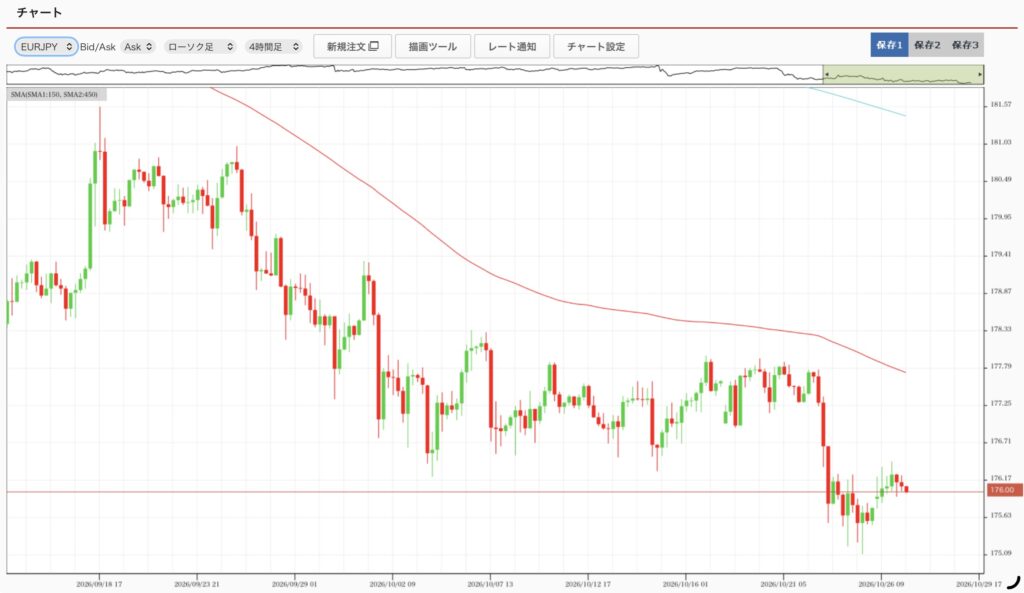Click the チャート panel title

click(x=39, y=12)
